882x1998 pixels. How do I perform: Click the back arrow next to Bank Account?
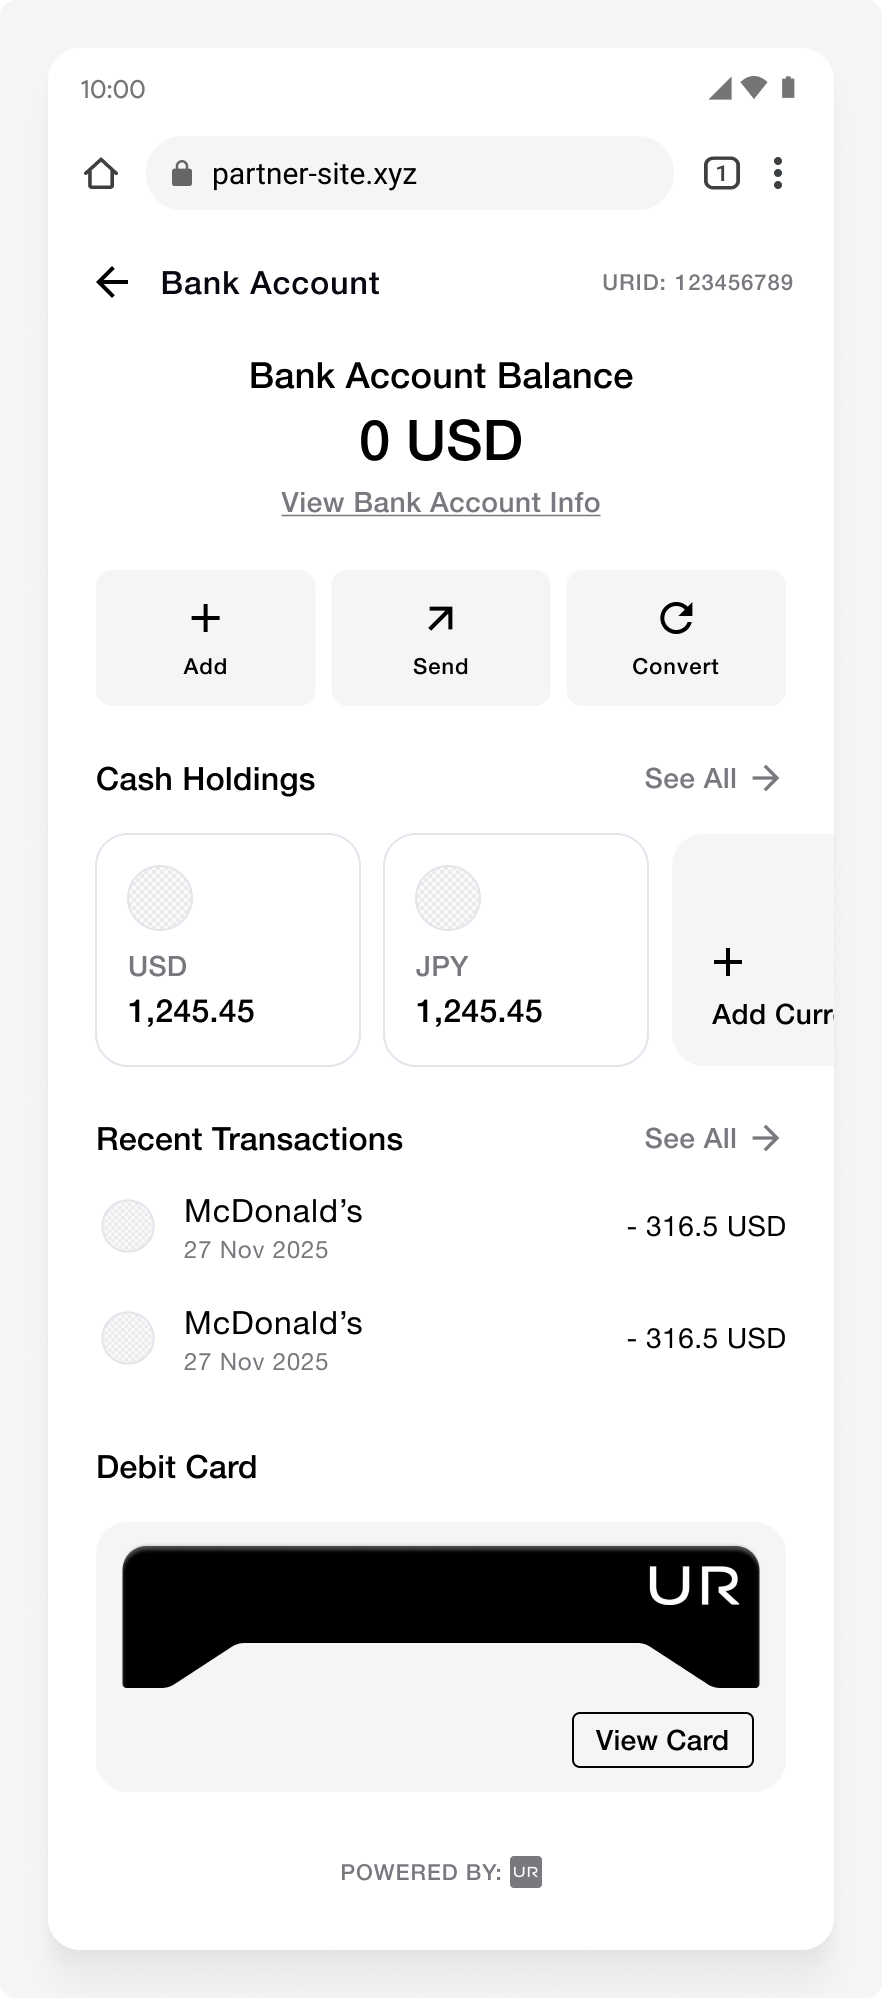(x=113, y=283)
